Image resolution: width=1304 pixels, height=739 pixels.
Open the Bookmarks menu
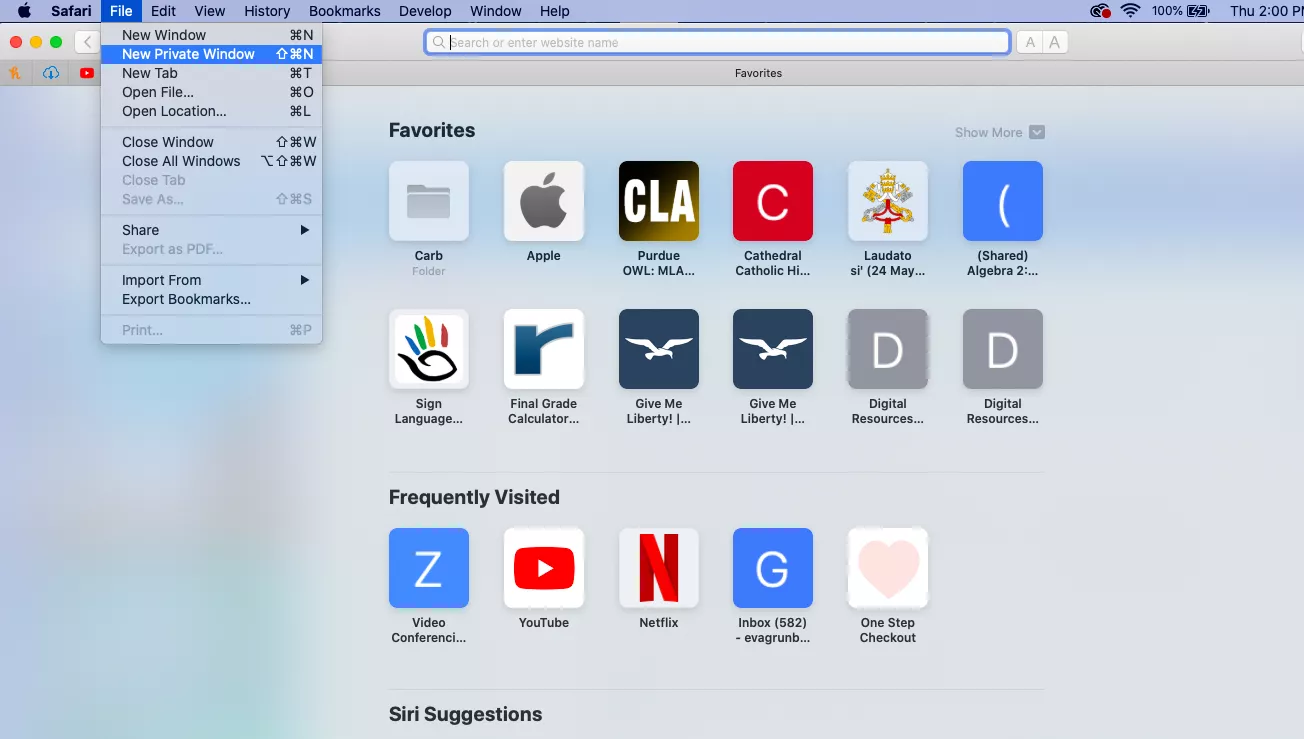click(344, 11)
